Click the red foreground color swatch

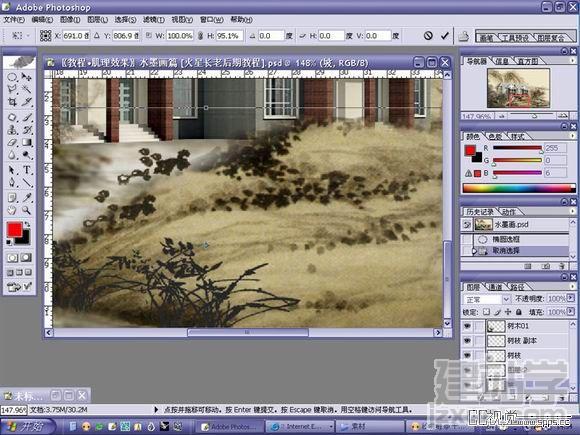pos(14,230)
